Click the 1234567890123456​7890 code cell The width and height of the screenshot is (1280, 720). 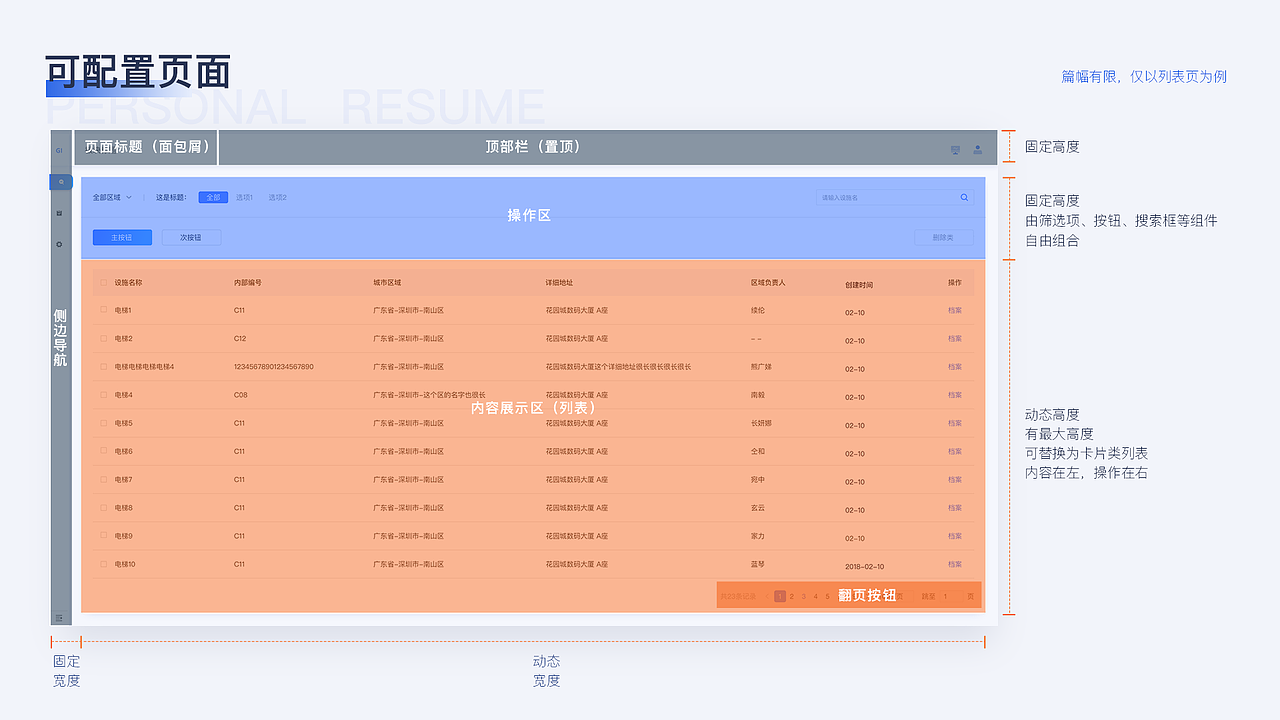pyautogui.click(x=274, y=366)
